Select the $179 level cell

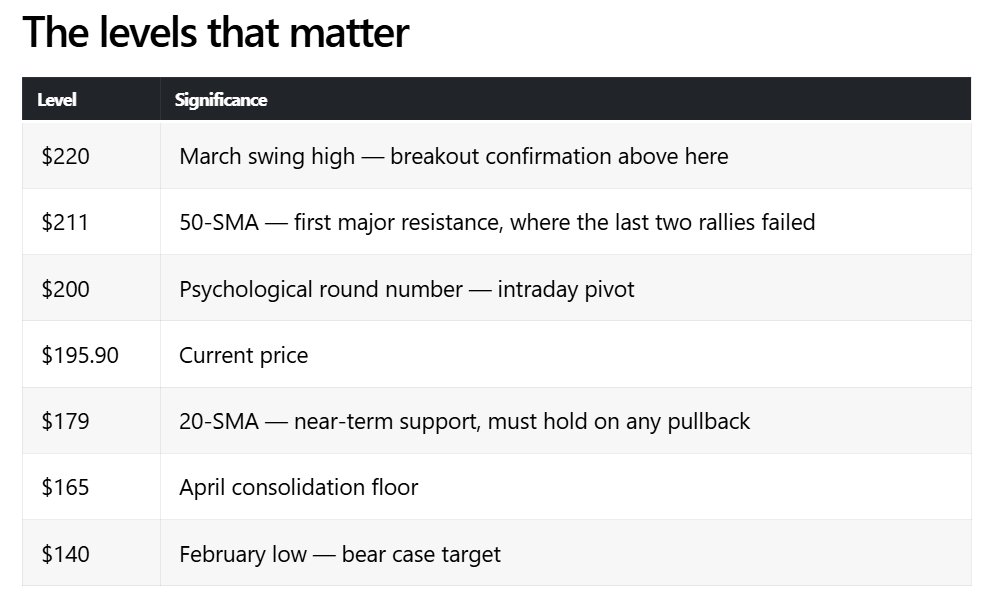point(65,421)
